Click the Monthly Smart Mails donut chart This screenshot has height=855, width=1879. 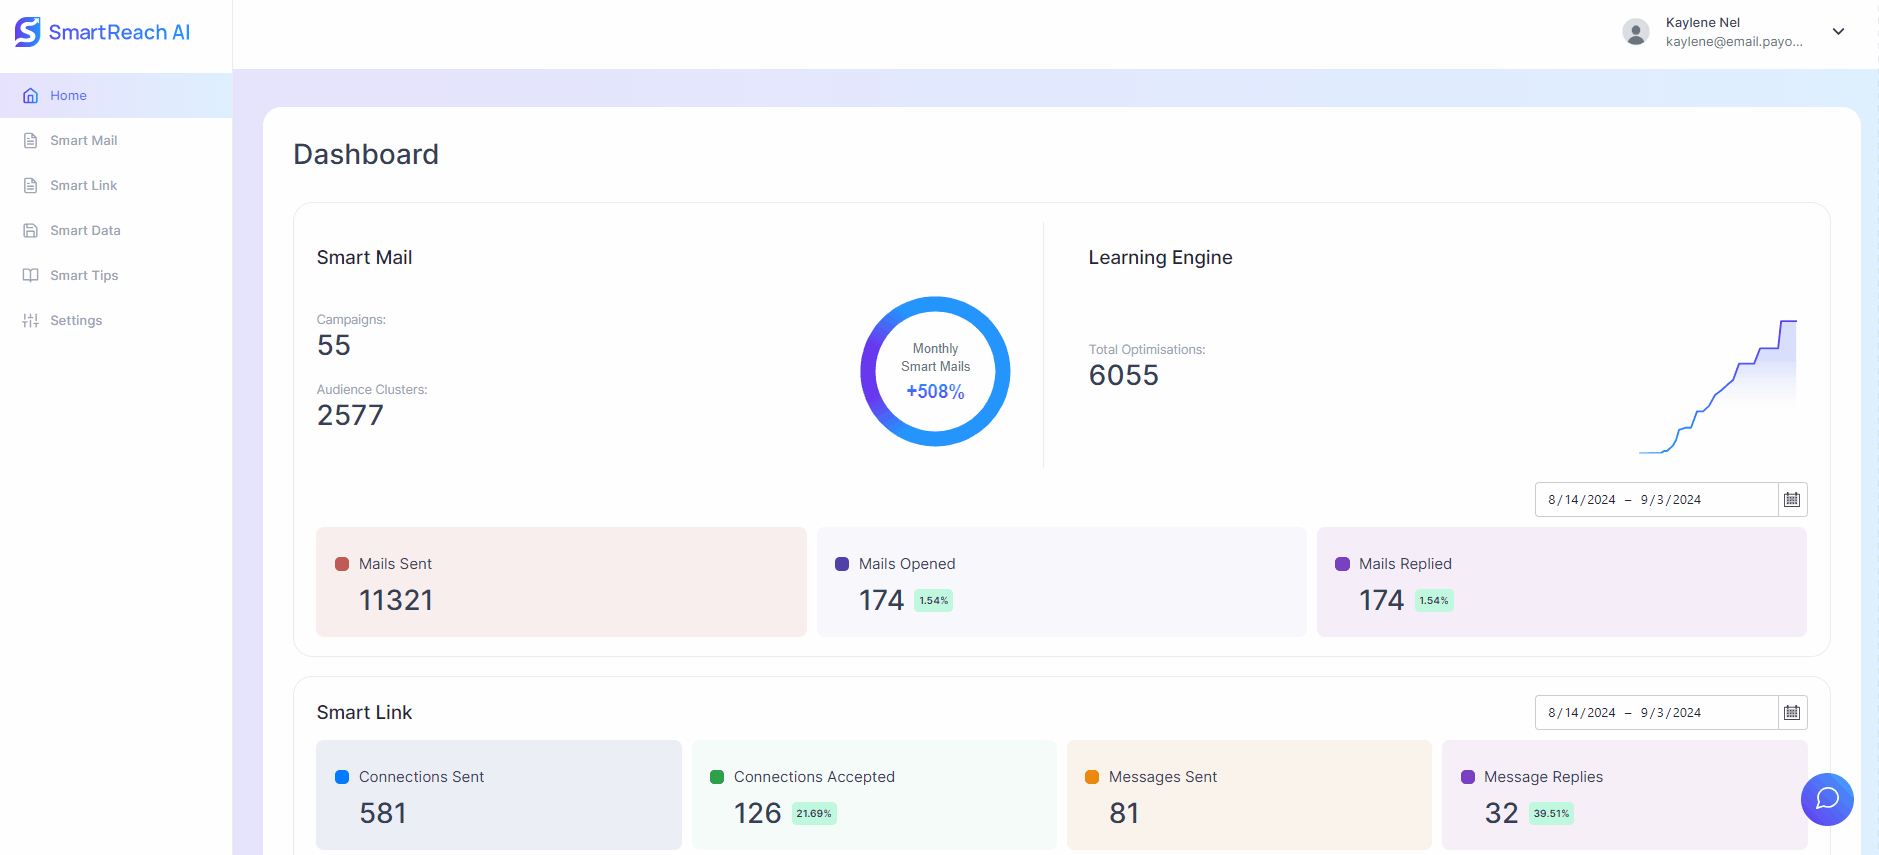click(935, 371)
